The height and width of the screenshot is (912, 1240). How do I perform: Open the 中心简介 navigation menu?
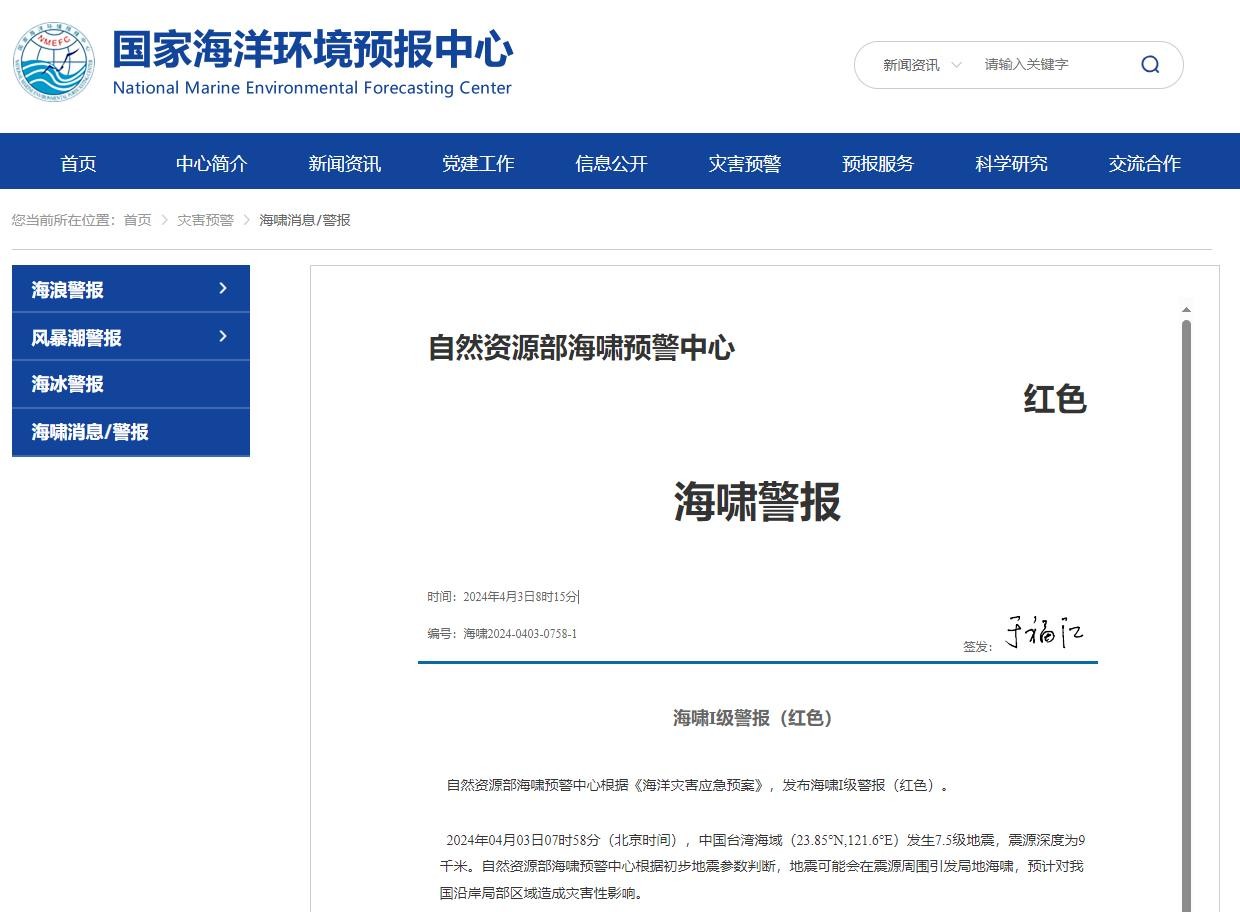click(x=211, y=164)
